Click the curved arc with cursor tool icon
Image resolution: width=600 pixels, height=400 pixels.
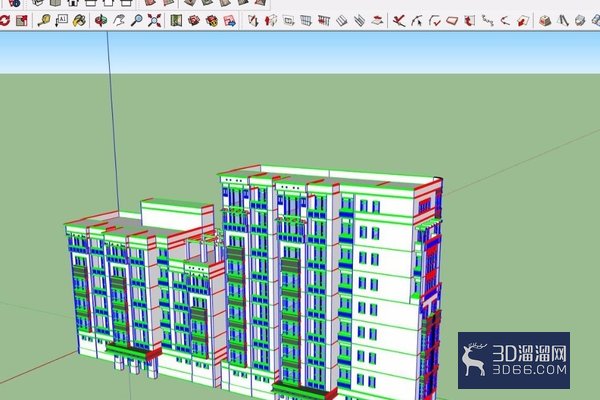417,20
